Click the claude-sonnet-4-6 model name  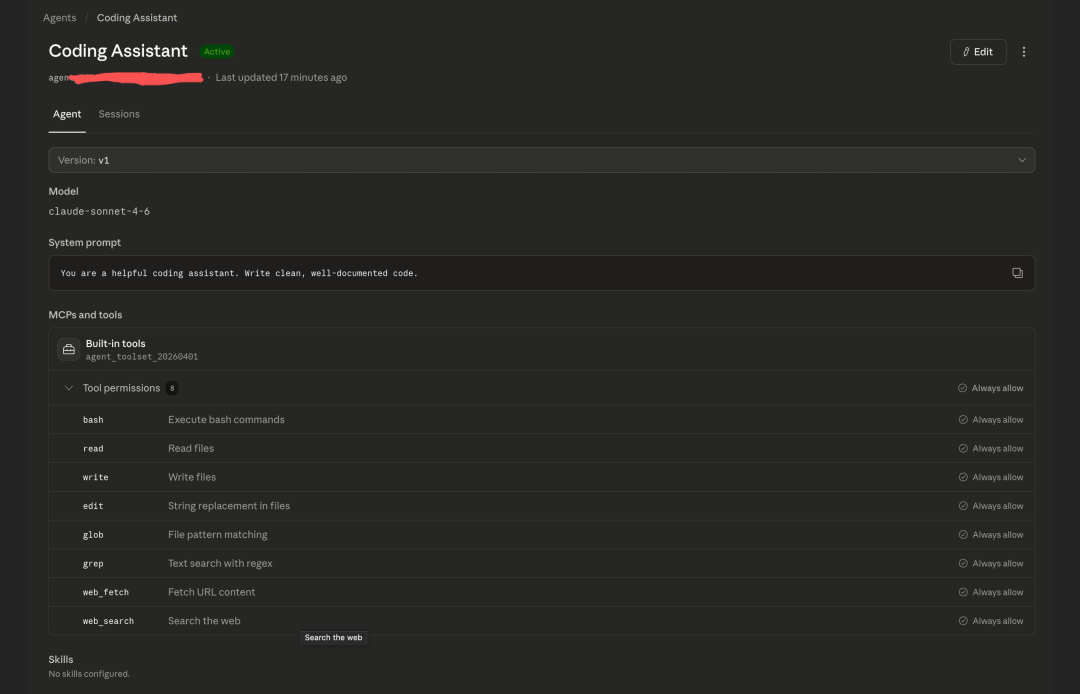(99, 212)
